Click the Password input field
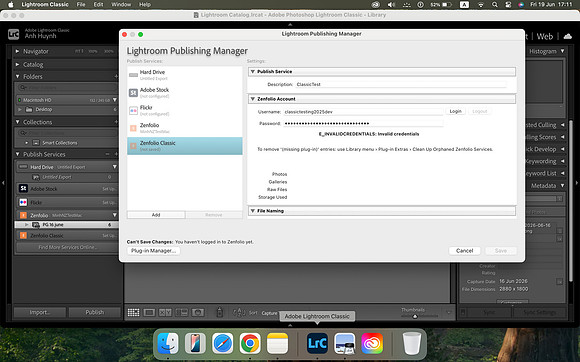This screenshot has width=580, height=362. [363, 123]
